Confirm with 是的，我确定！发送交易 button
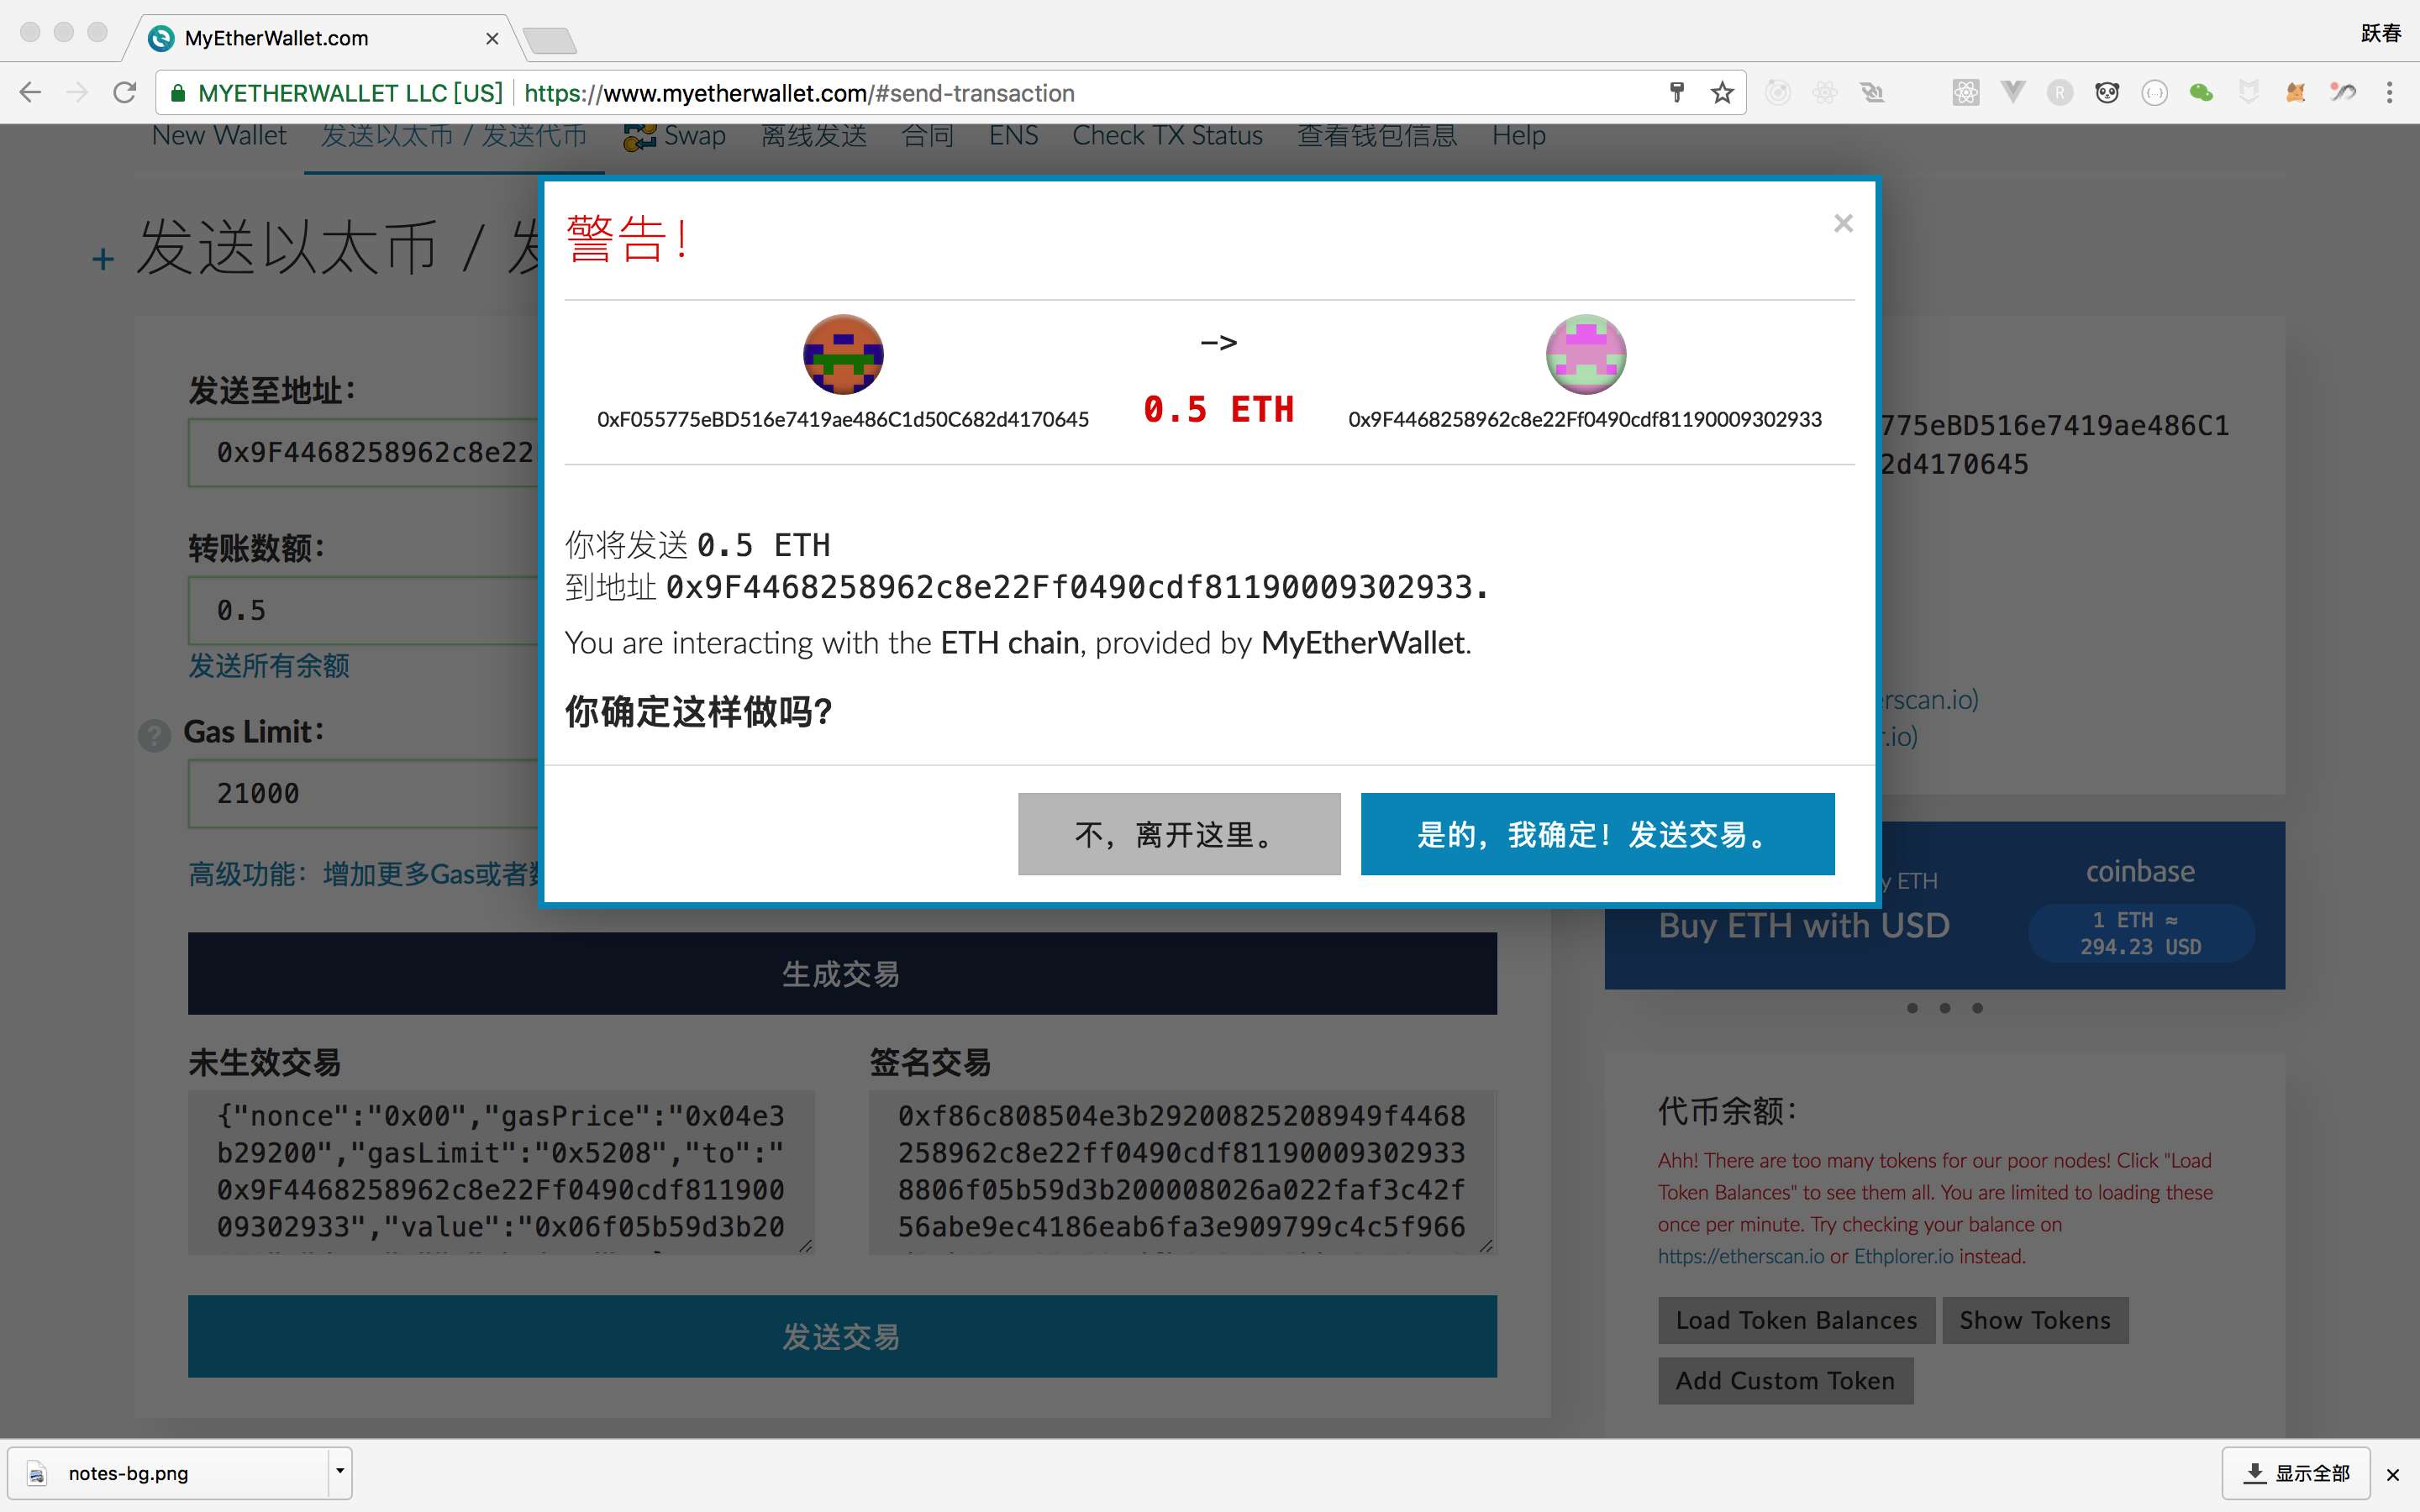2420x1512 pixels. click(x=1597, y=834)
